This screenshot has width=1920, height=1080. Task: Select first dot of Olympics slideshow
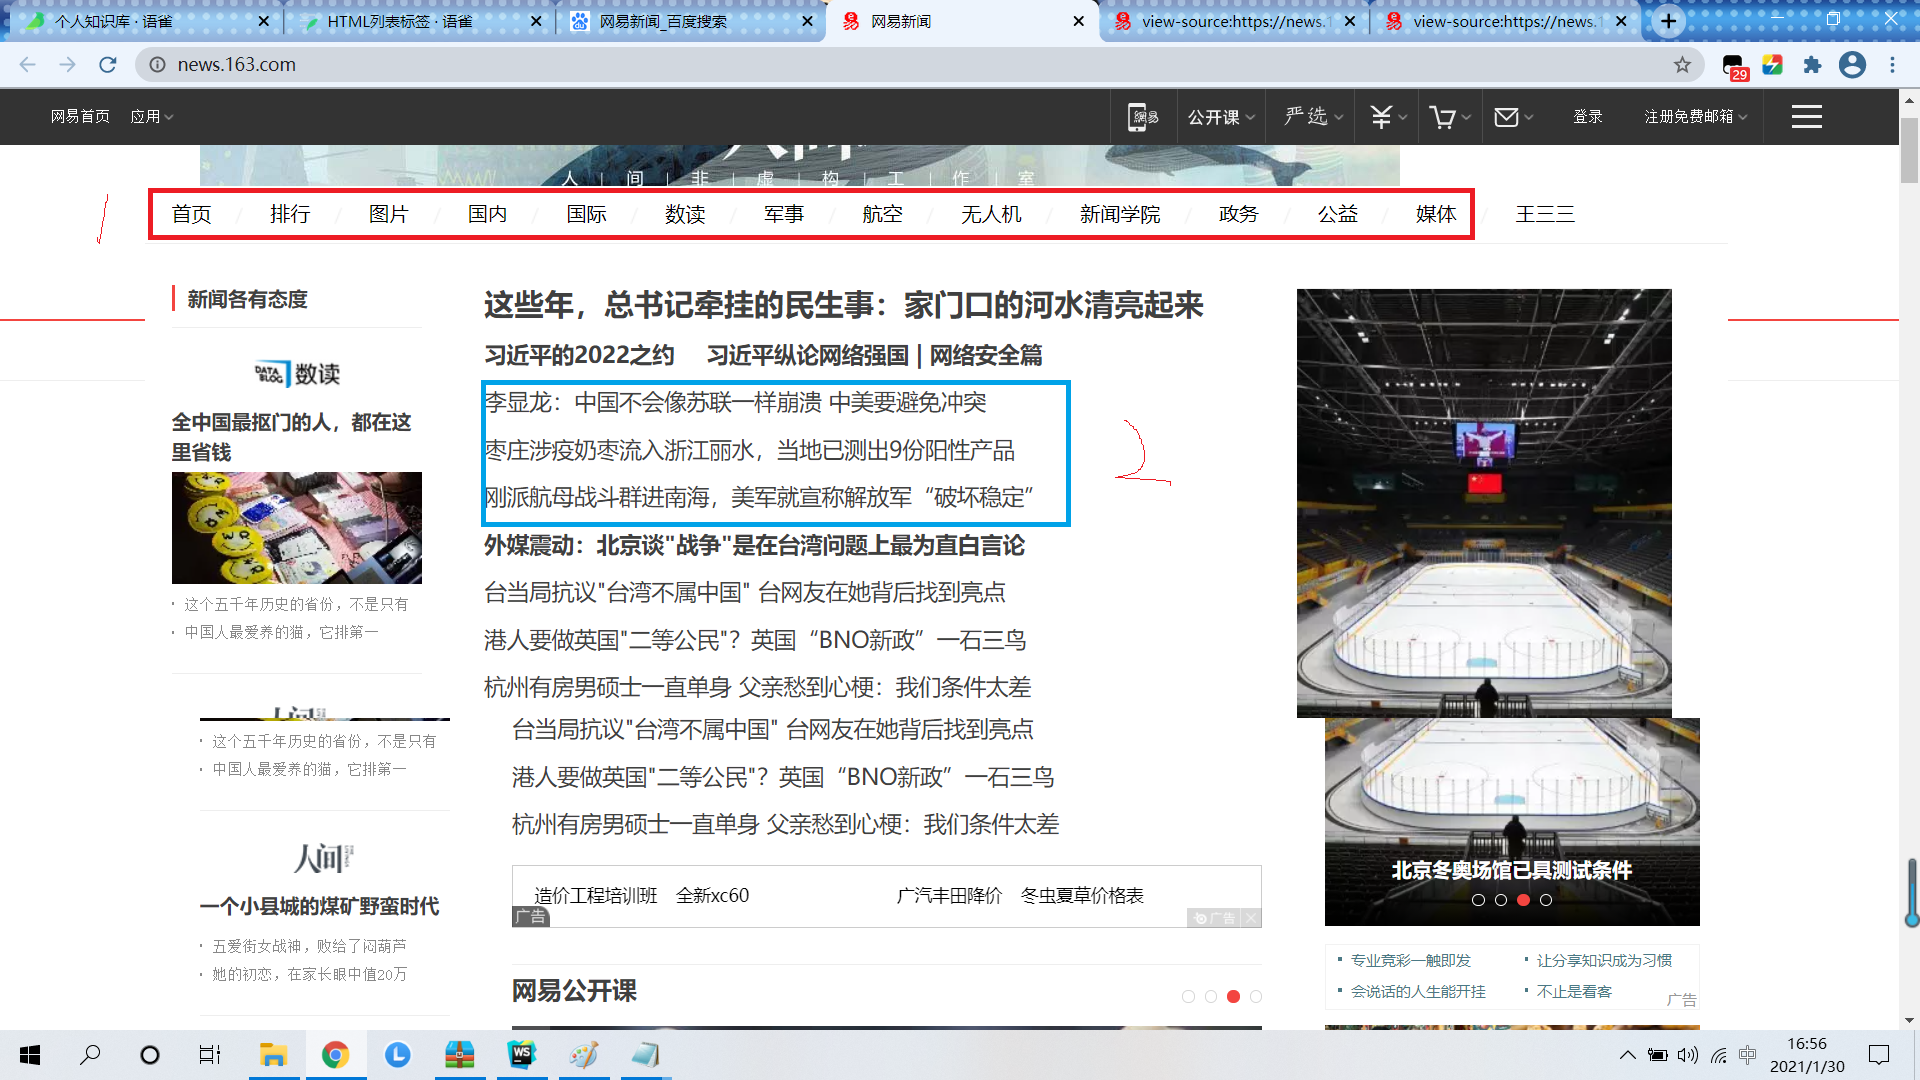point(1478,900)
